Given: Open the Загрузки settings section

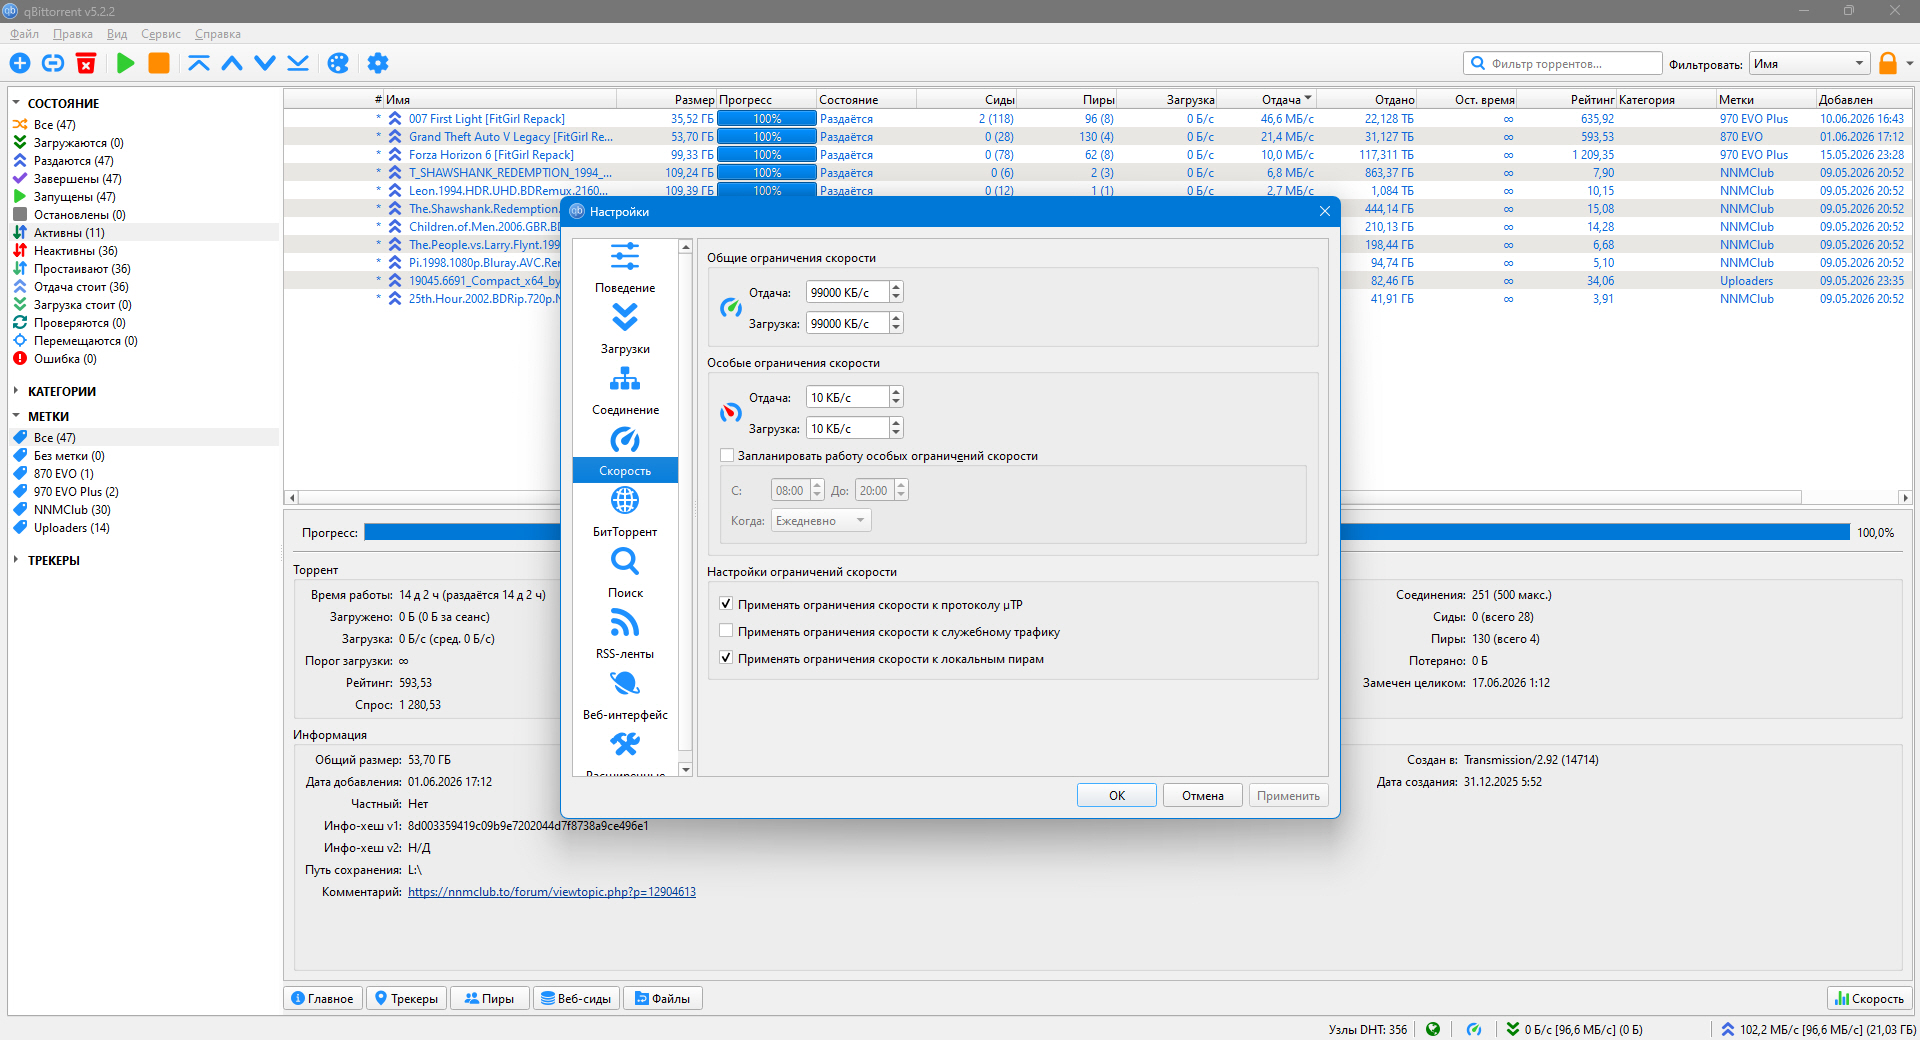Looking at the screenshot, I should tap(625, 328).
